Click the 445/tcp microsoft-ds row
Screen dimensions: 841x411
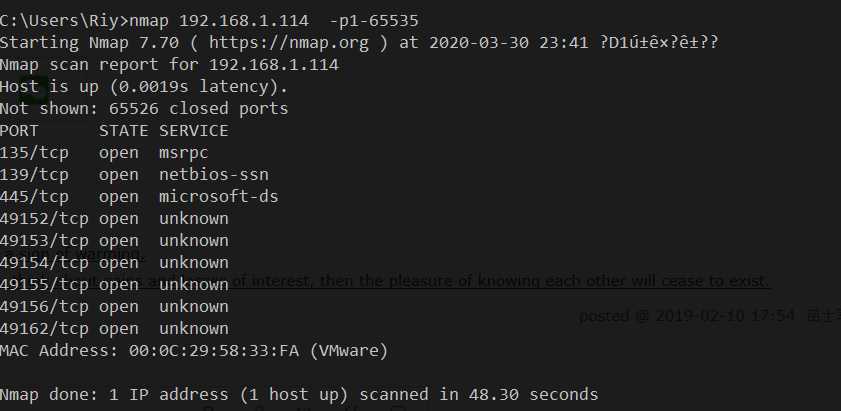click(x=139, y=197)
